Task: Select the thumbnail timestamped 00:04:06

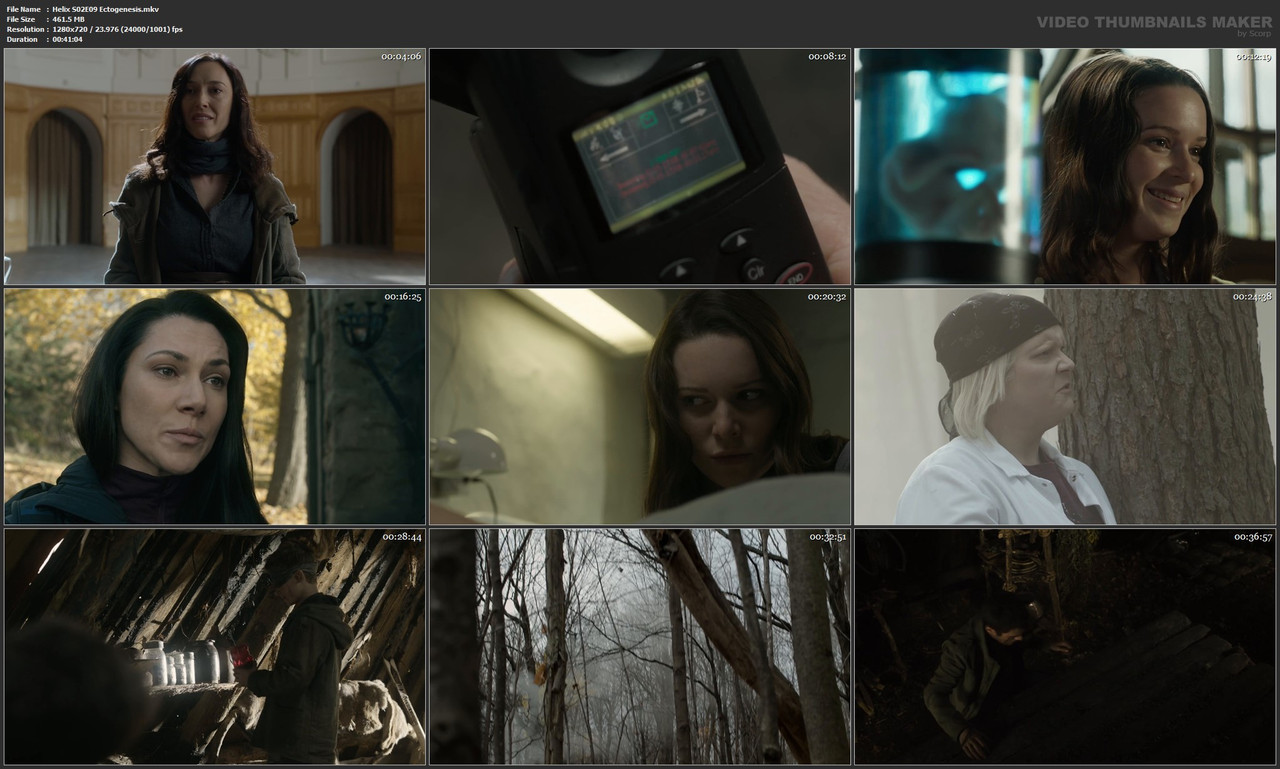Action: 215,166
